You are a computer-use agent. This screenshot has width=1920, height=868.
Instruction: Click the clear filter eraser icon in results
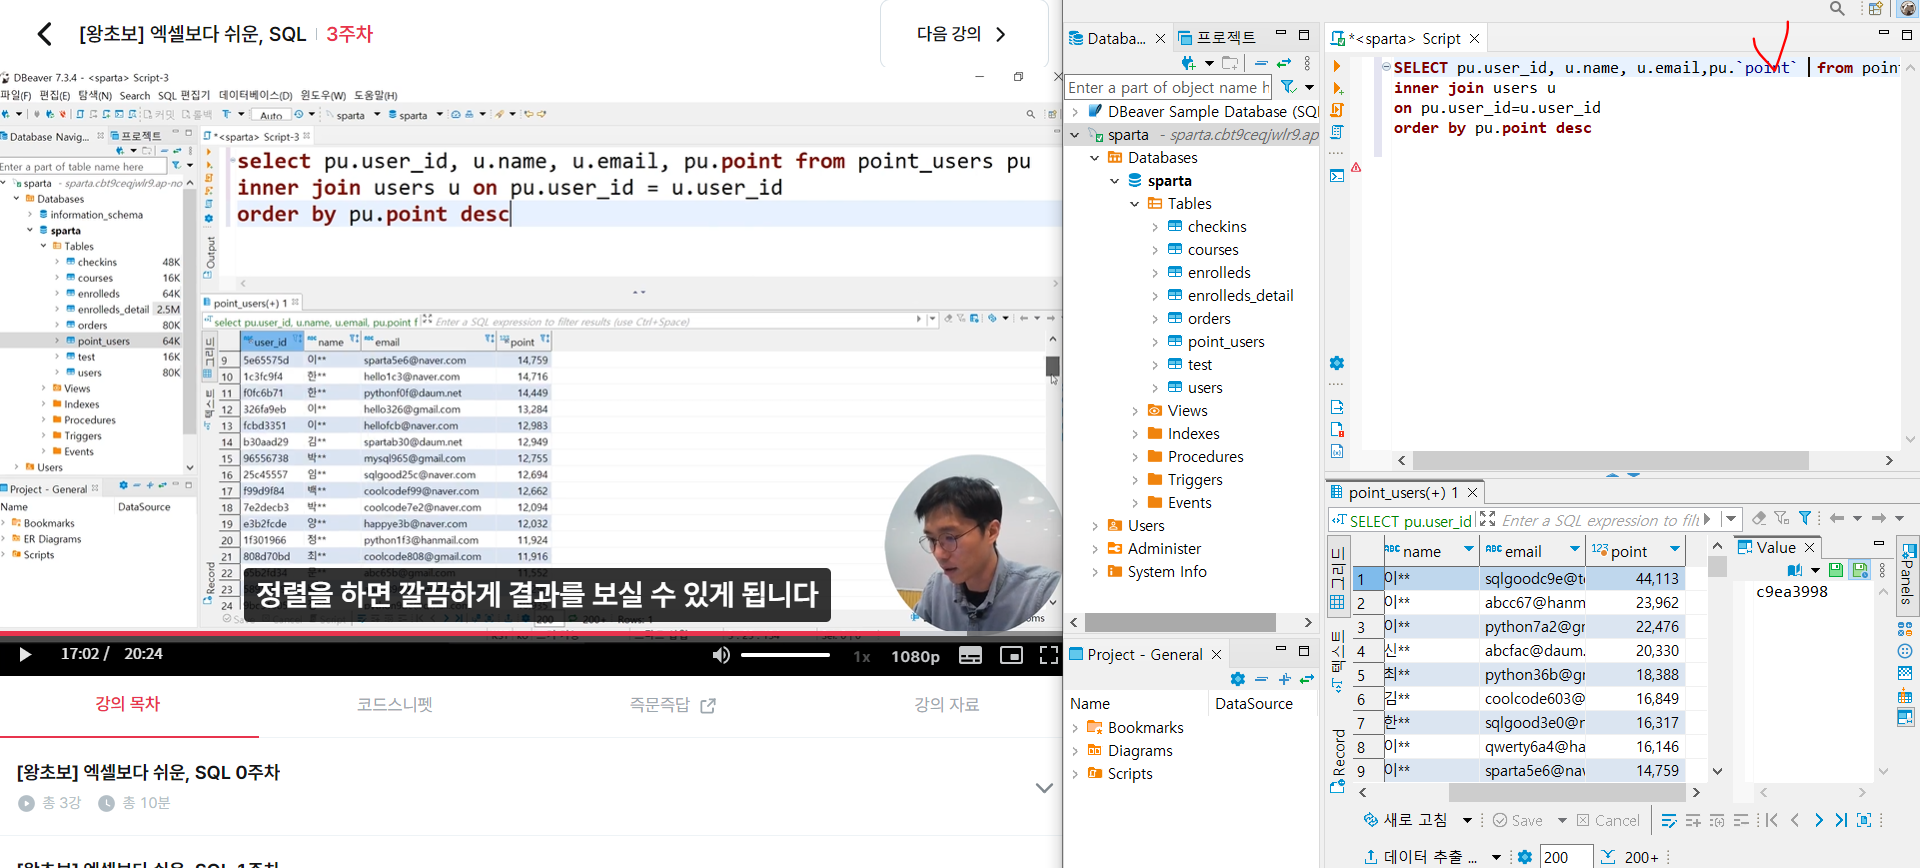1759,518
